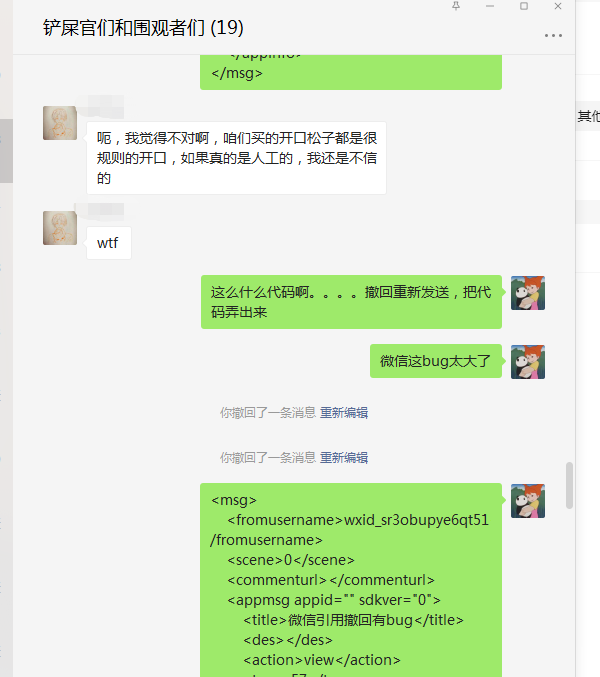Click first 重新编辑 link

point(344,413)
